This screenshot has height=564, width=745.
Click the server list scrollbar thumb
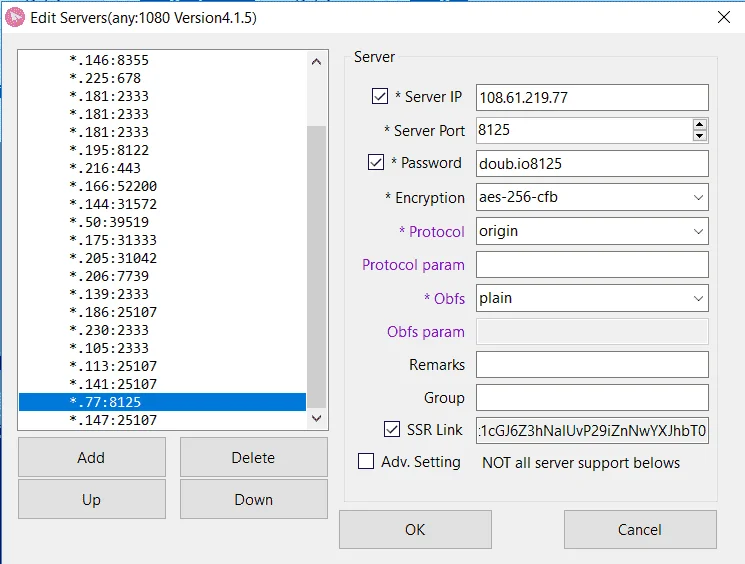(x=316, y=267)
